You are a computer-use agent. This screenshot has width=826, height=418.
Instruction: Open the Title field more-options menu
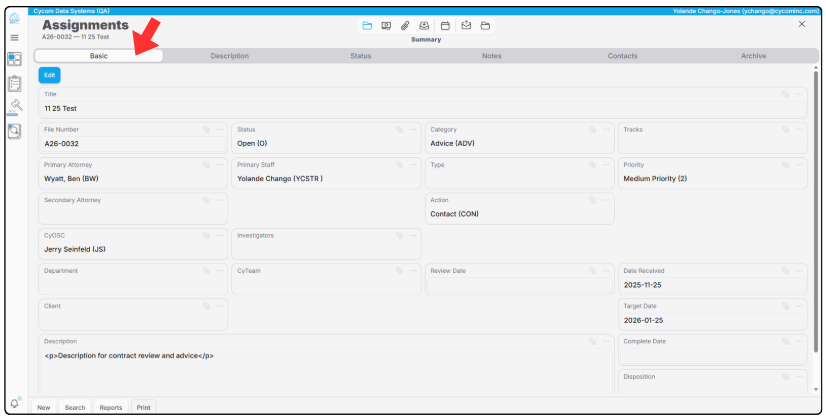[x=799, y=94]
